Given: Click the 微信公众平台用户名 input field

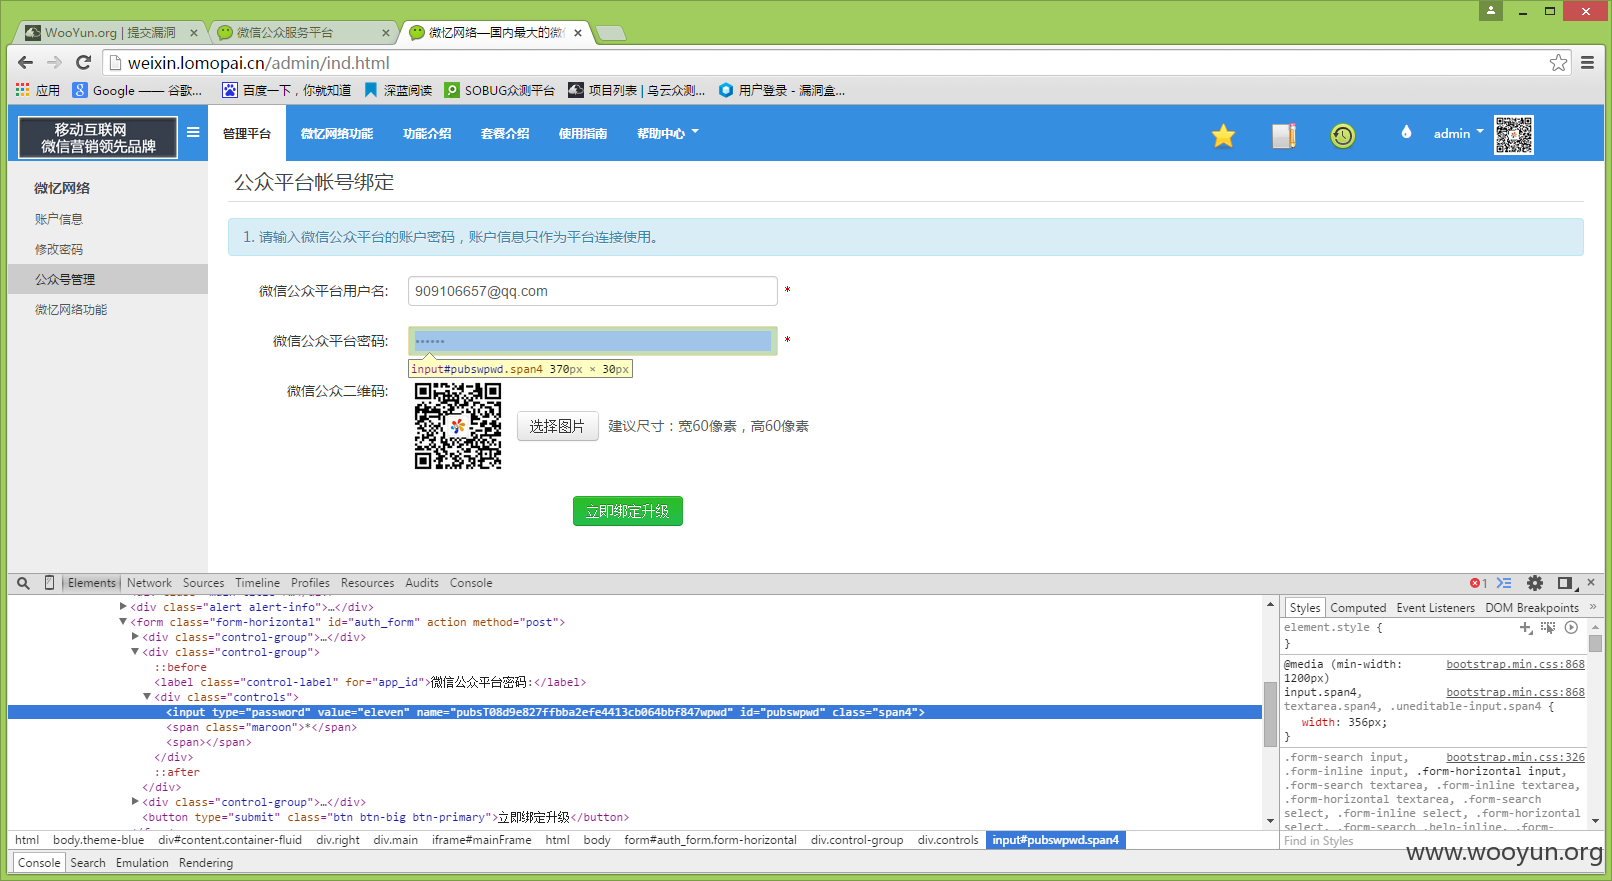Looking at the screenshot, I should point(593,291).
